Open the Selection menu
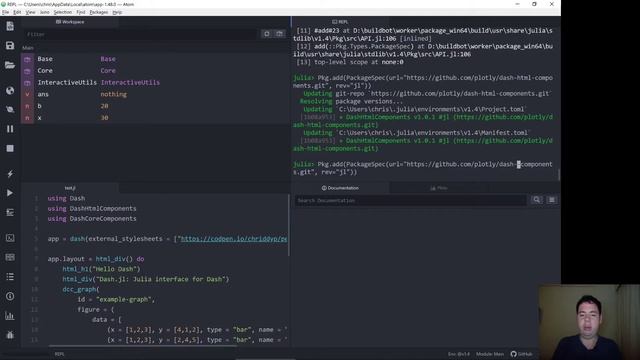 62,12
